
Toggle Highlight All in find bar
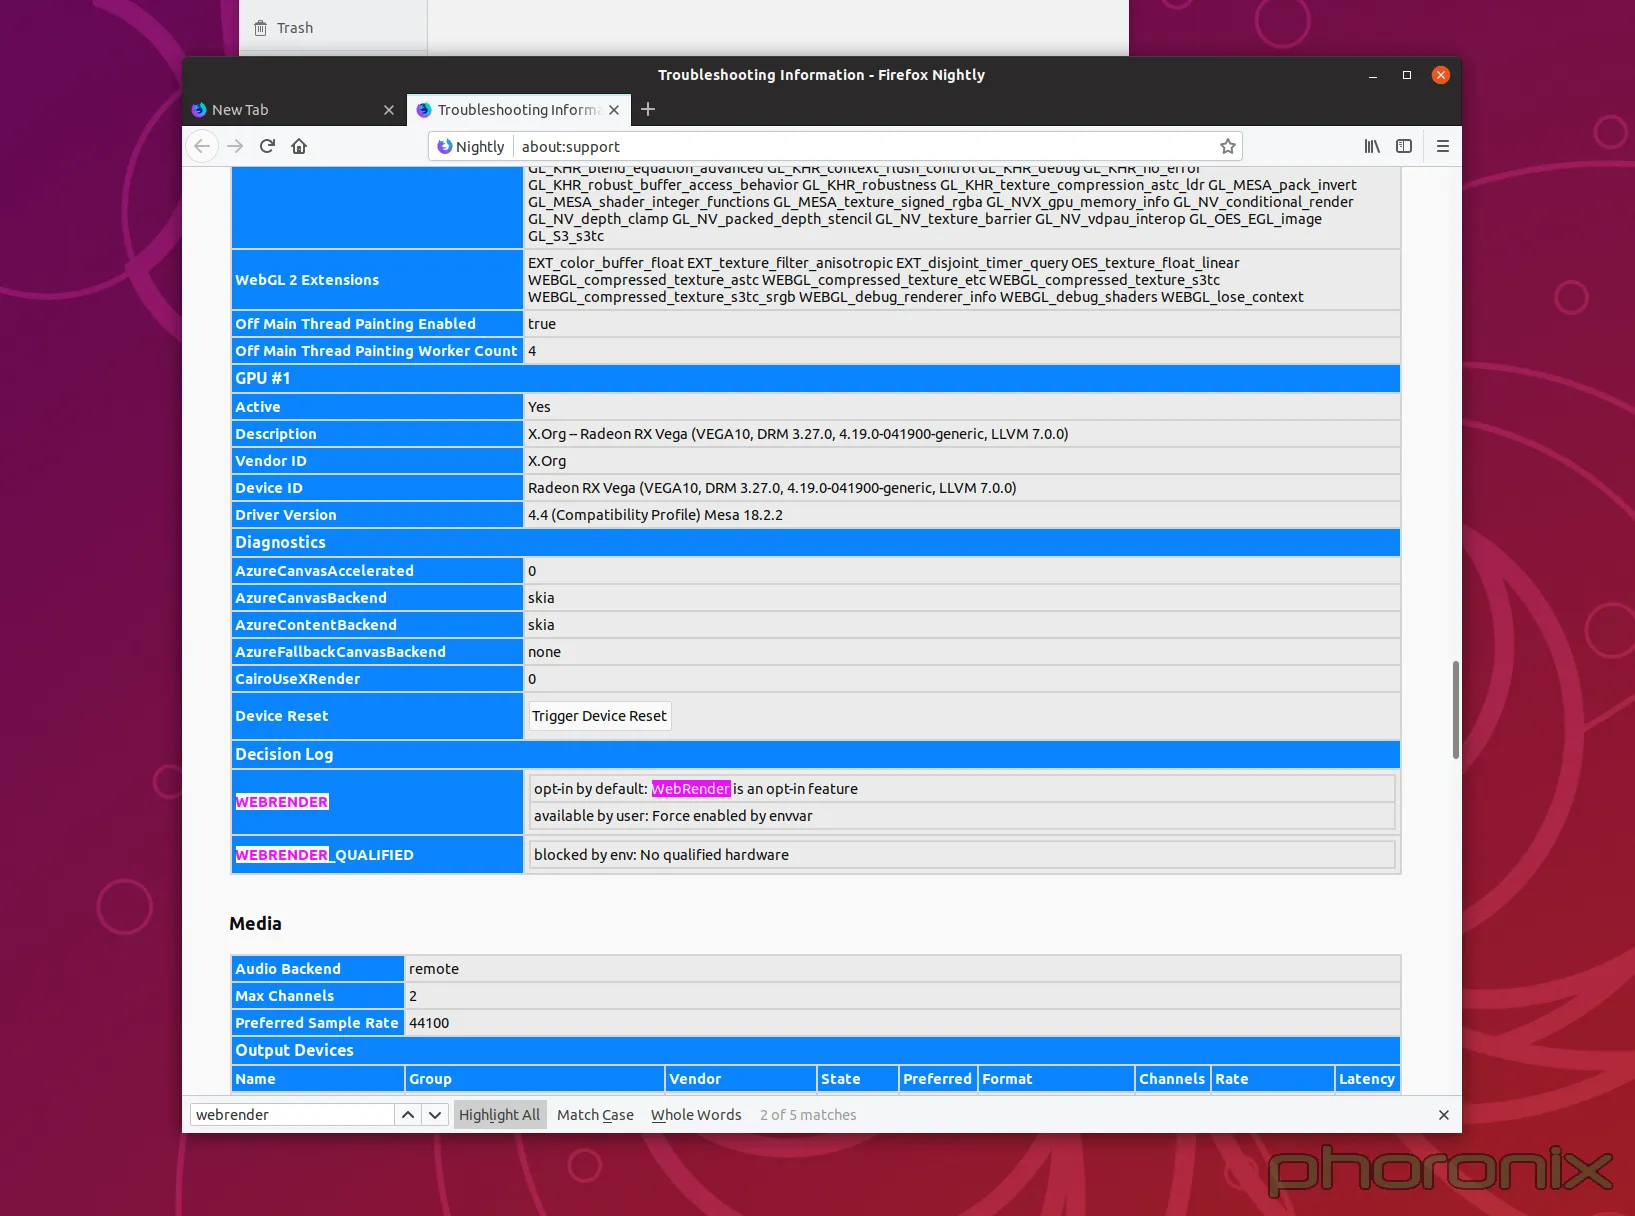point(500,1114)
